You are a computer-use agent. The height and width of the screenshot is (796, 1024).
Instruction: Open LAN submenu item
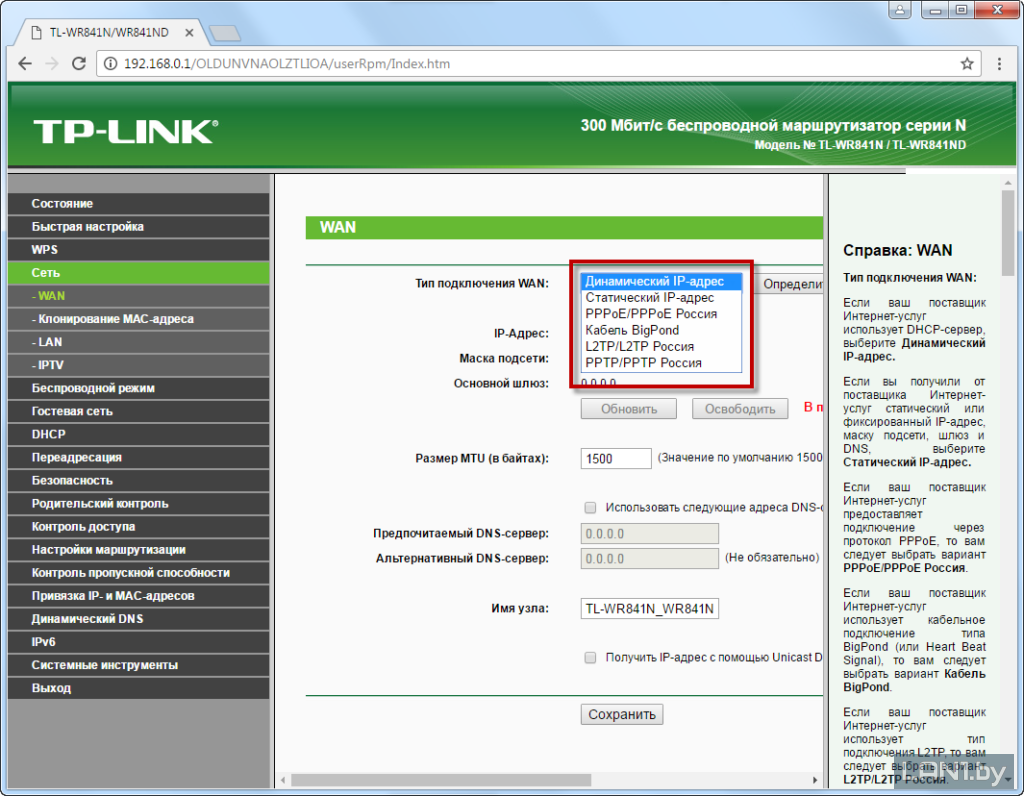point(138,342)
